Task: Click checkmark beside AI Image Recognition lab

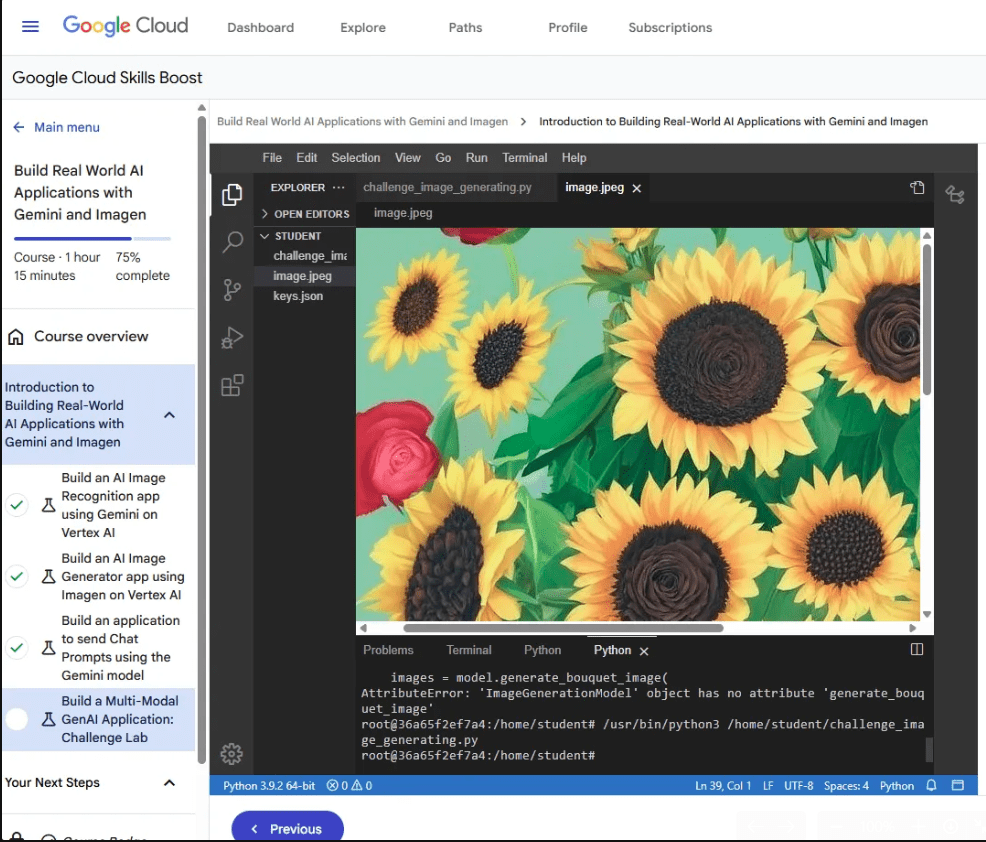Action: click(x=17, y=505)
